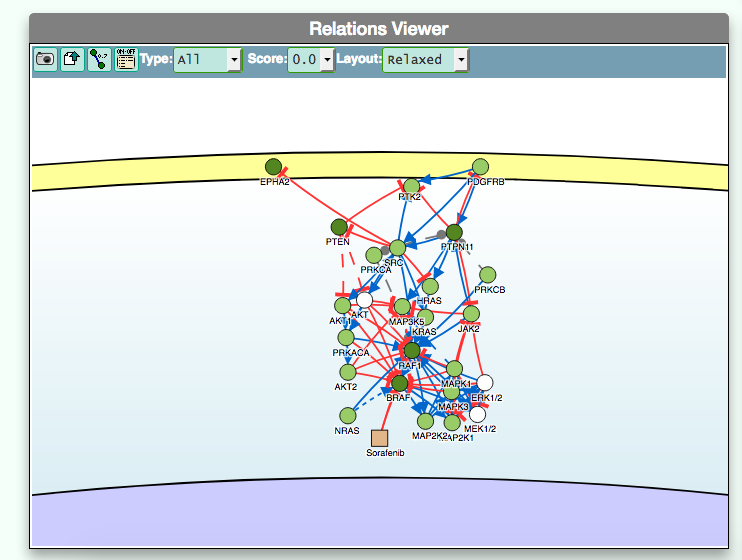Image resolution: width=742 pixels, height=560 pixels.
Task: Click the AKT2 node
Action: [x=347, y=372]
